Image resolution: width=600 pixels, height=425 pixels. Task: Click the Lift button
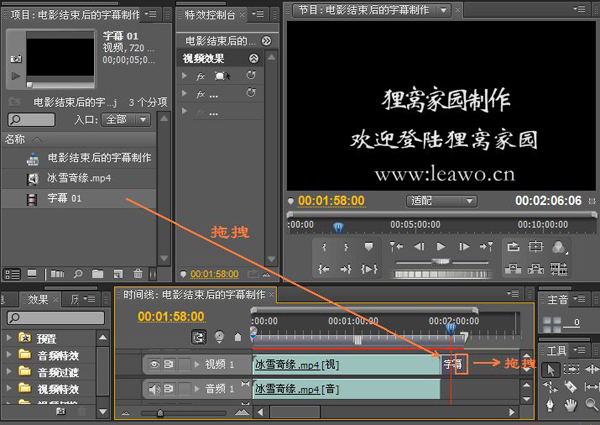(x=513, y=269)
